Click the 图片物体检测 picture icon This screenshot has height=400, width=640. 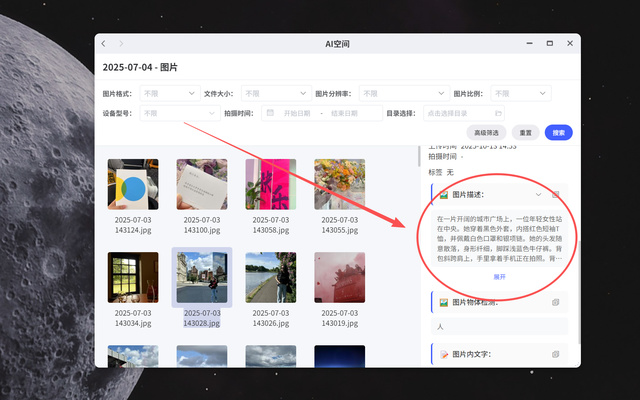coord(444,302)
